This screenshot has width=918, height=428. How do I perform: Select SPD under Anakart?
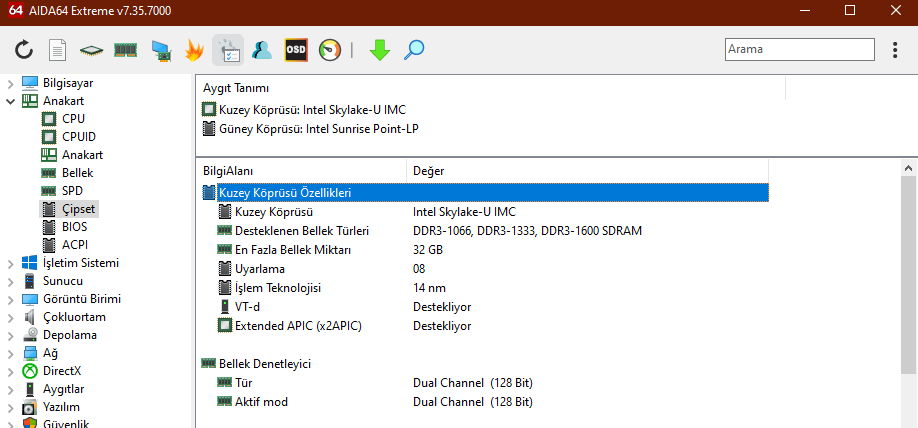pyautogui.click(x=72, y=191)
